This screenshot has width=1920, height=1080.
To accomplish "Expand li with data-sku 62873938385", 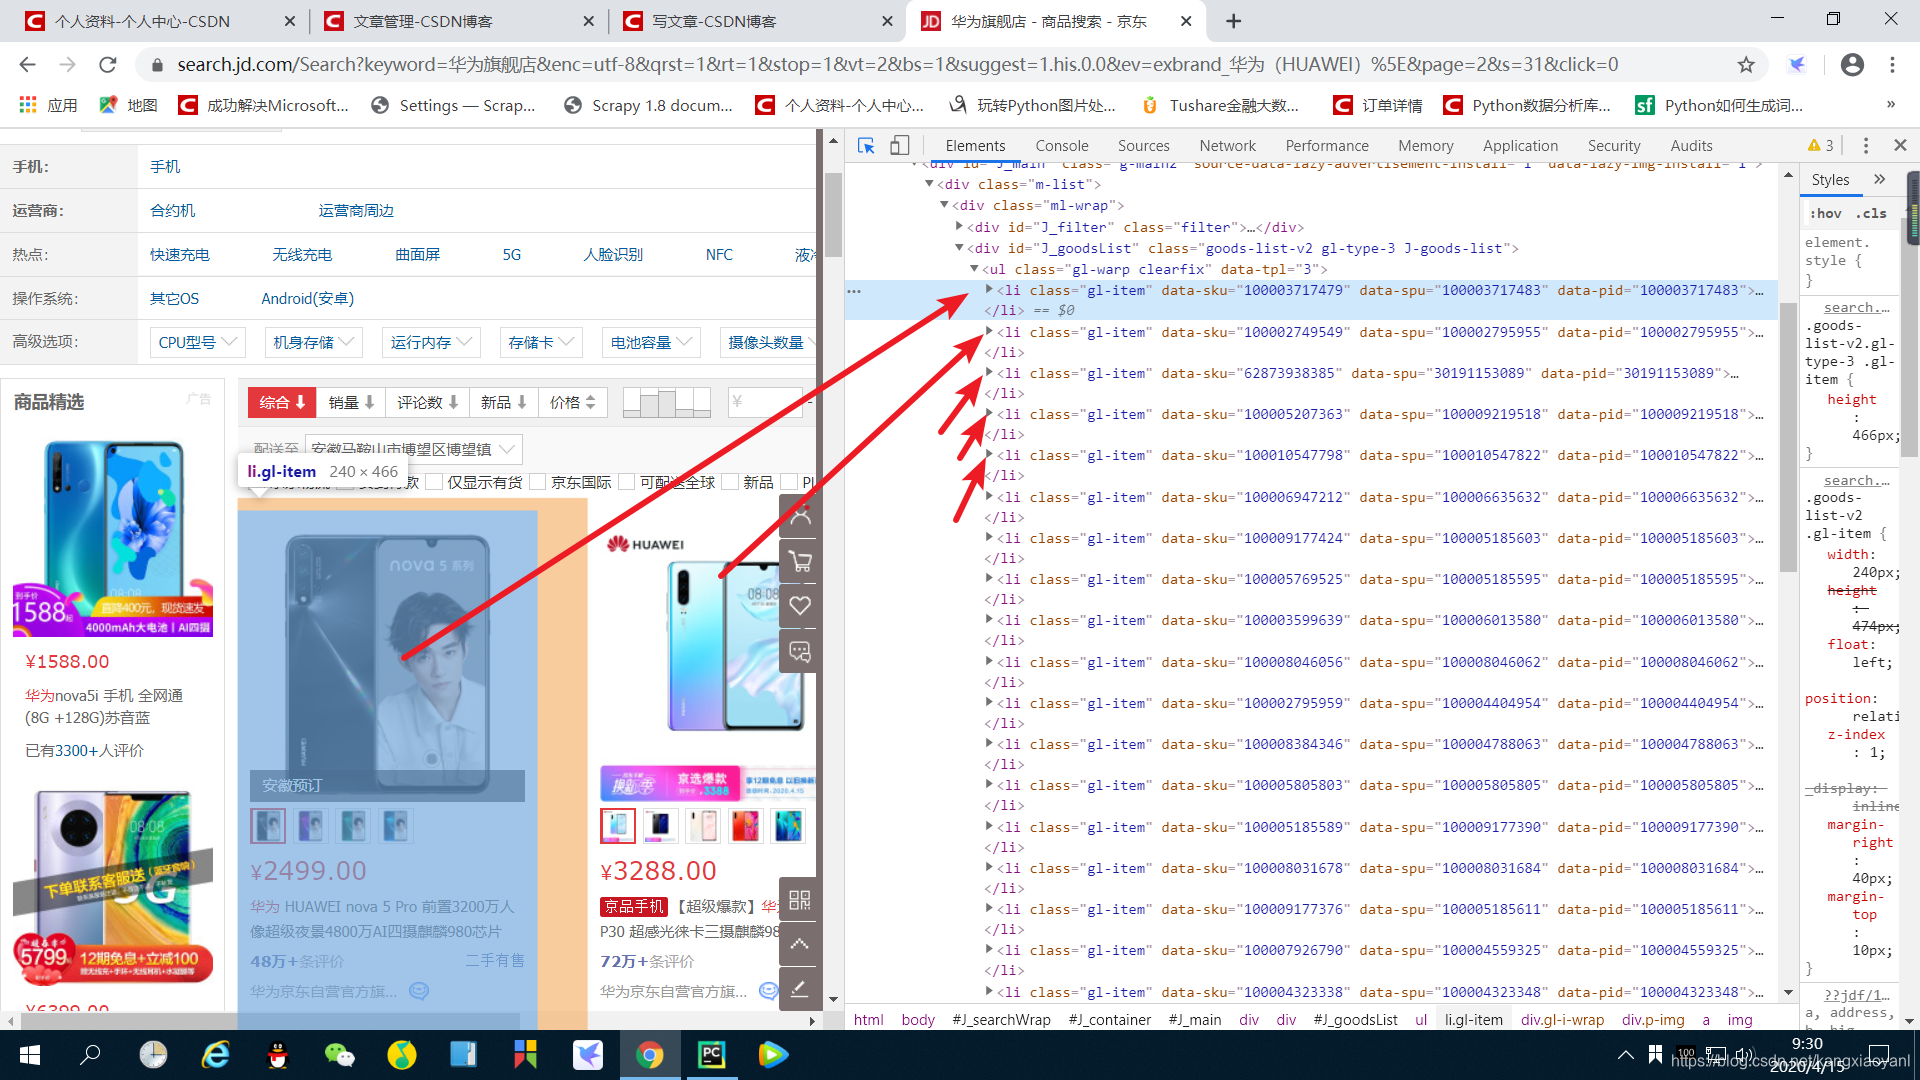I will (989, 372).
